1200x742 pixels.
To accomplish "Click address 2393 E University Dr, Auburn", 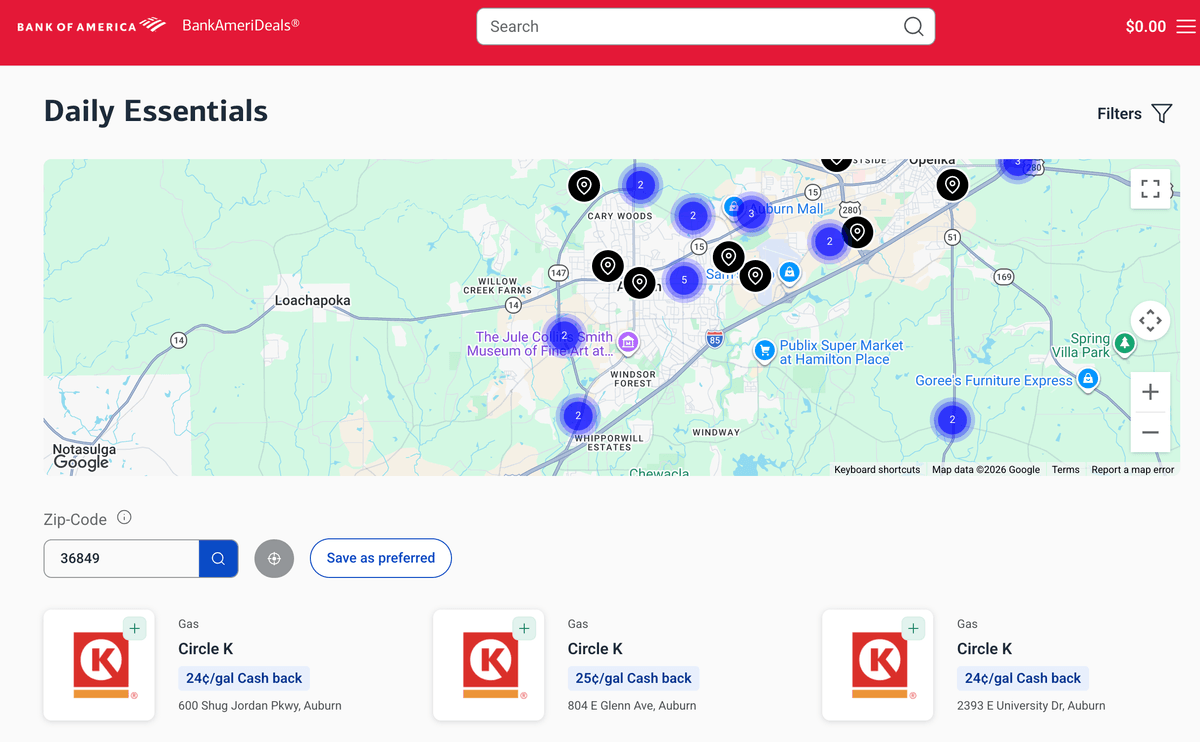I will point(1031,705).
